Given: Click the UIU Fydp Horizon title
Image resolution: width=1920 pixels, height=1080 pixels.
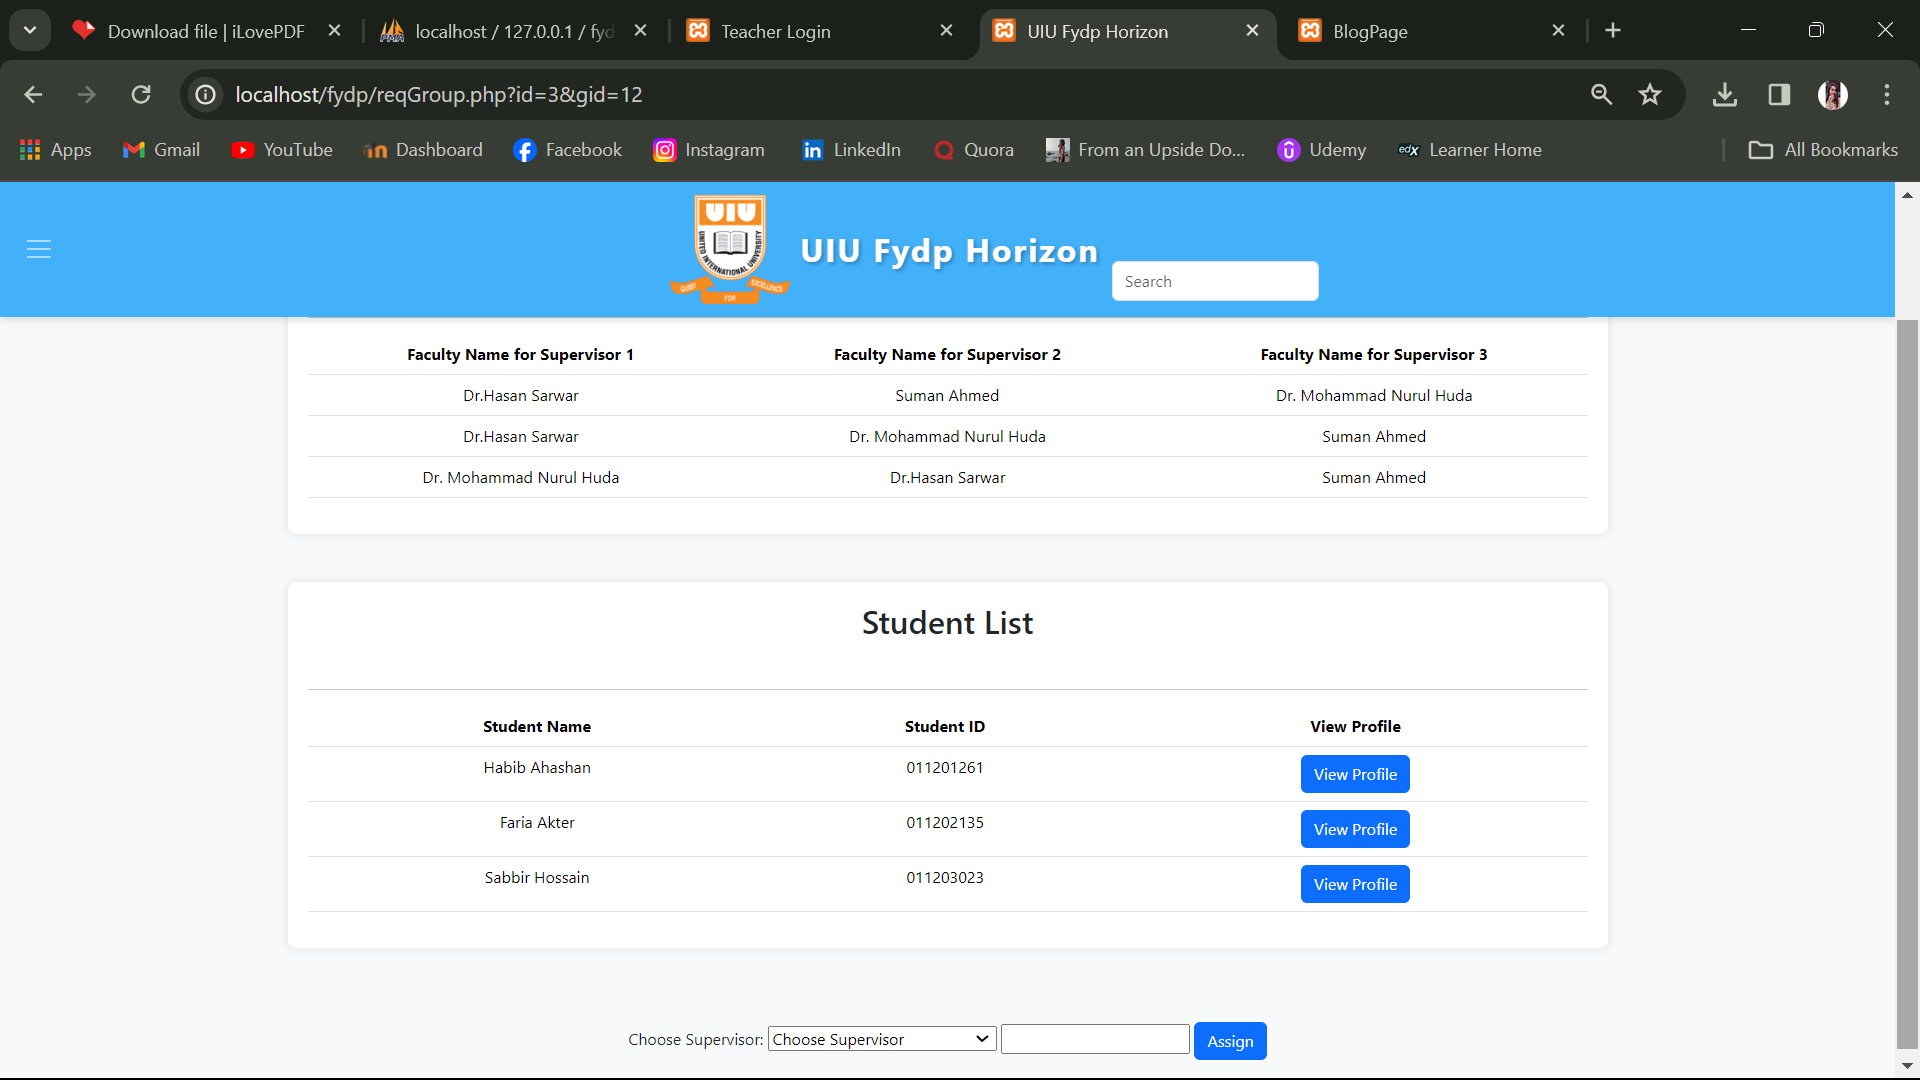Looking at the screenshot, I should (x=949, y=250).
